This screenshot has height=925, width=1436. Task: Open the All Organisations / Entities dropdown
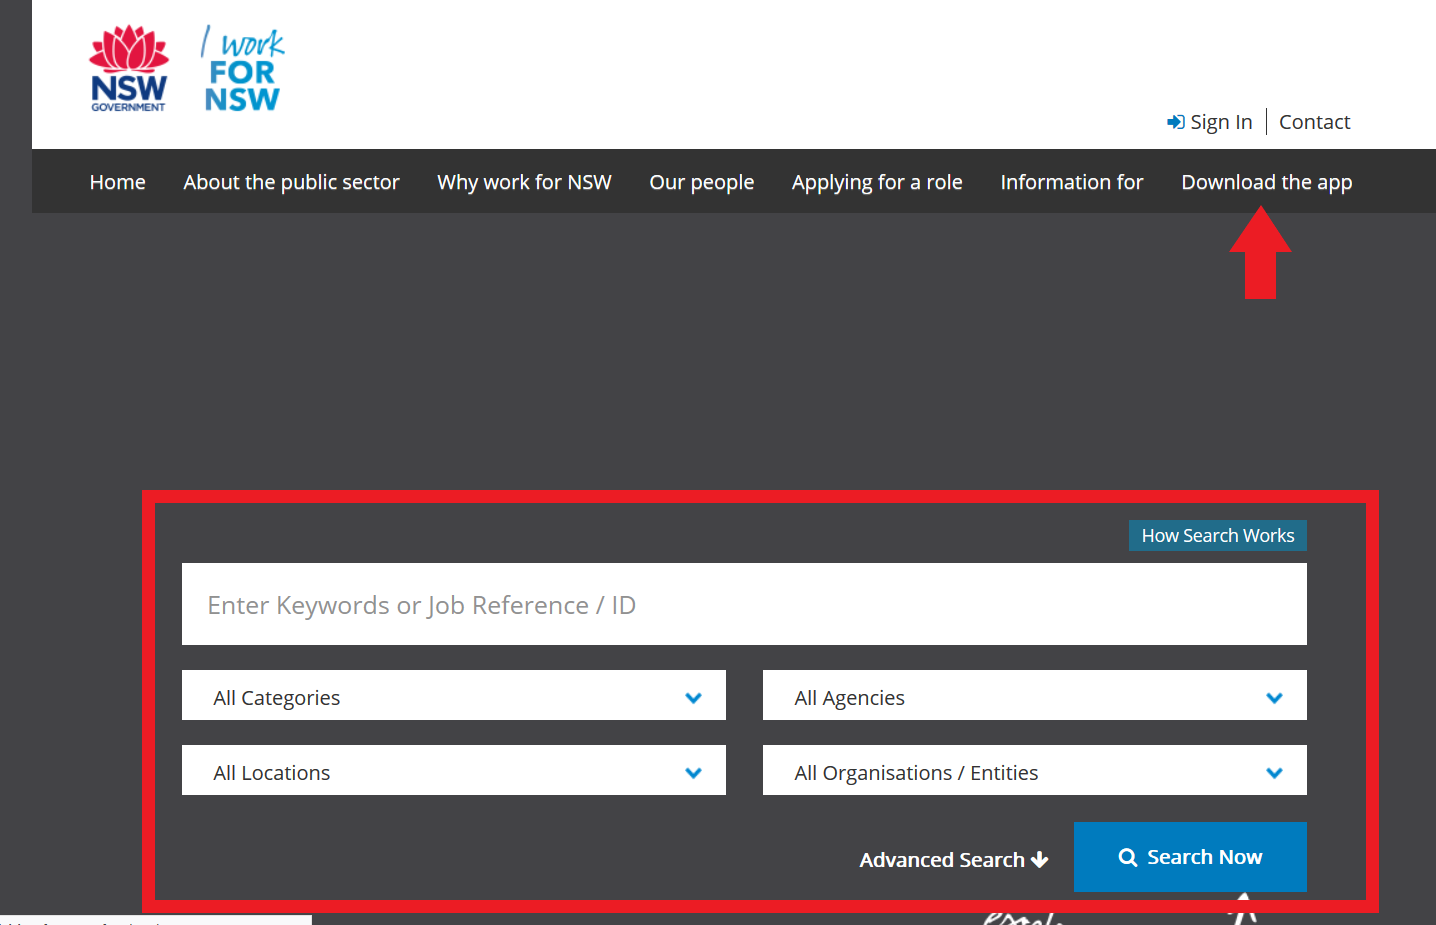[1034, 770]
